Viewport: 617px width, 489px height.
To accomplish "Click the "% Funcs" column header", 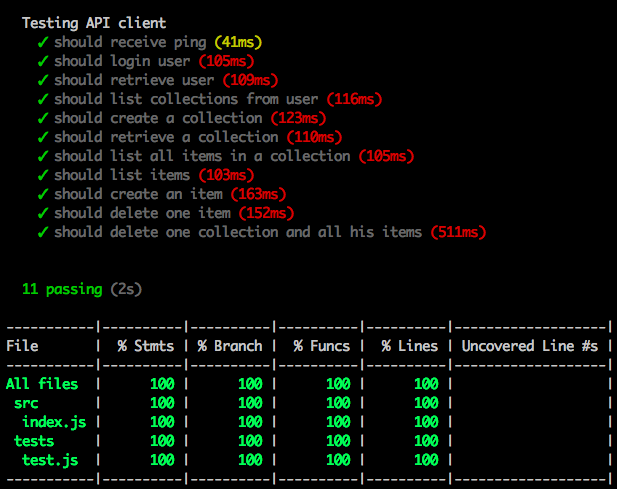I will tap(321, 346).
